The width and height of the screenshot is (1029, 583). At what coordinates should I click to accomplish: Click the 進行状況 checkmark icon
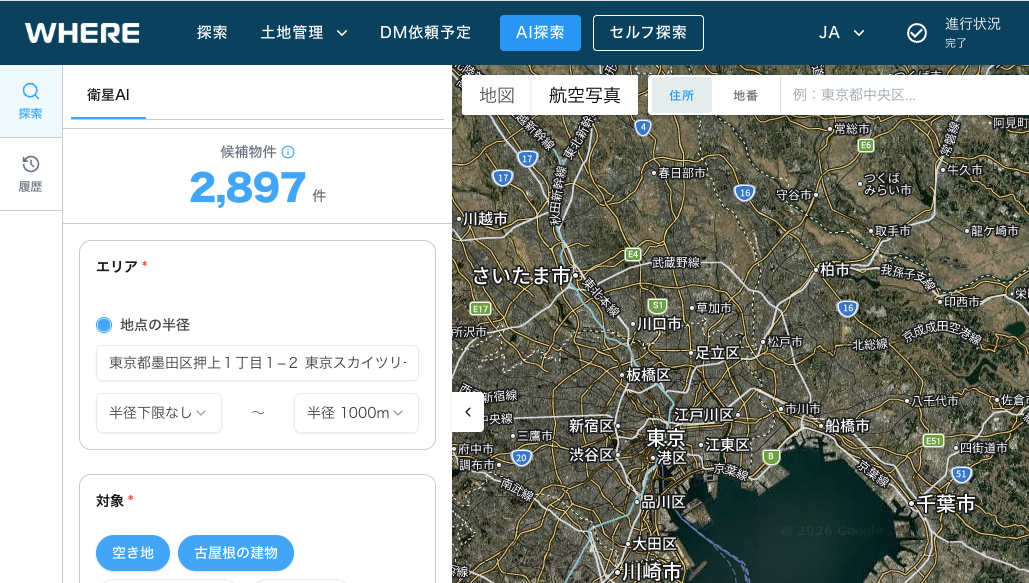click(917, 33)
